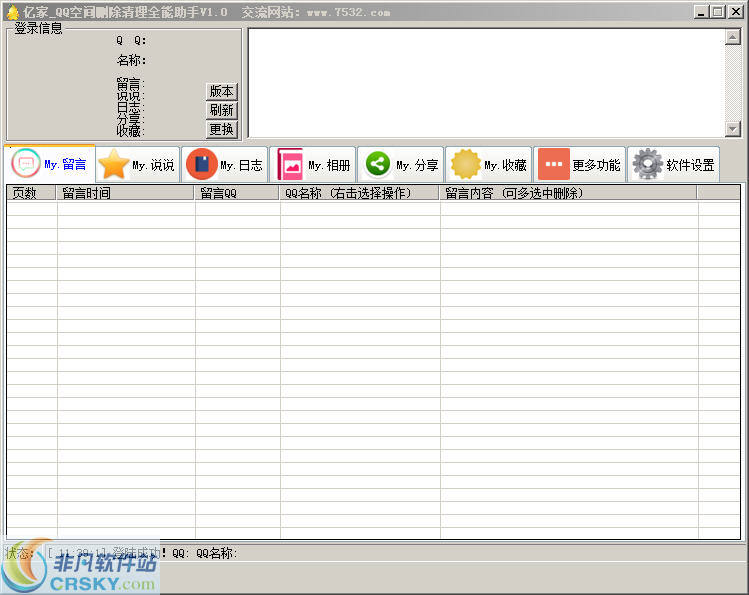Show the My.收藏 tab
This screenshot has height=595, width=749.
coord(489,164)
